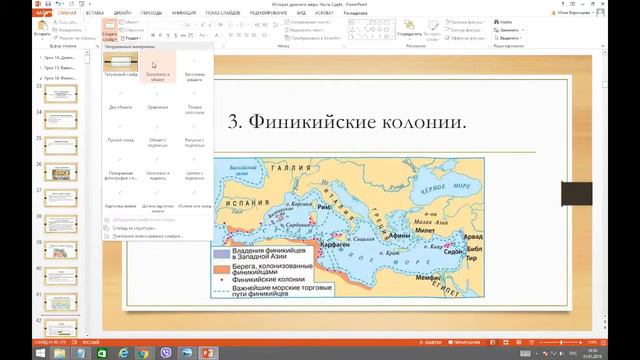Toggle justify text alignment
The width and height of the screenshot is (640, 360).
[x=254, y=36]
